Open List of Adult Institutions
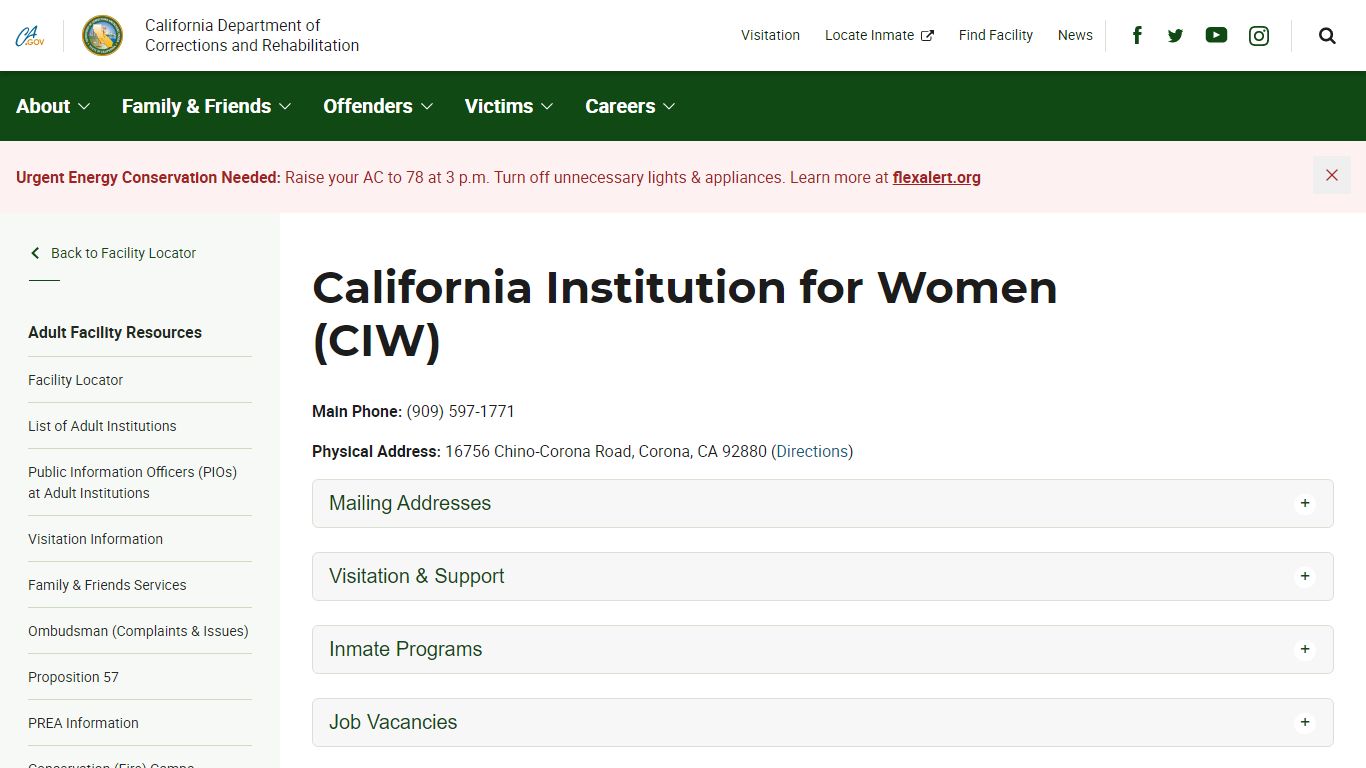1366x768 pixels. (x=102, y=426)
